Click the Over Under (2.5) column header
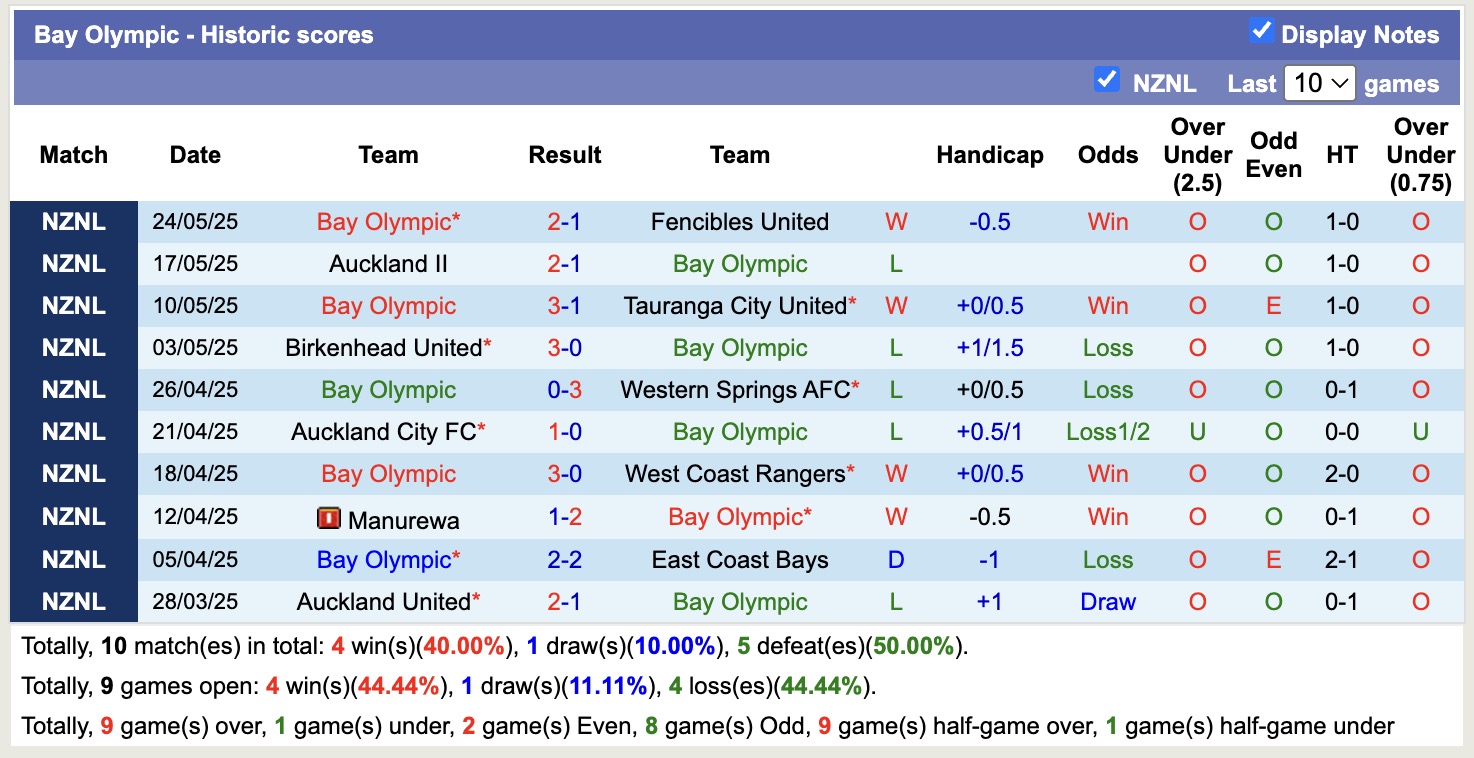This screenshot has height=758, width=1474. pos(1197,155)
